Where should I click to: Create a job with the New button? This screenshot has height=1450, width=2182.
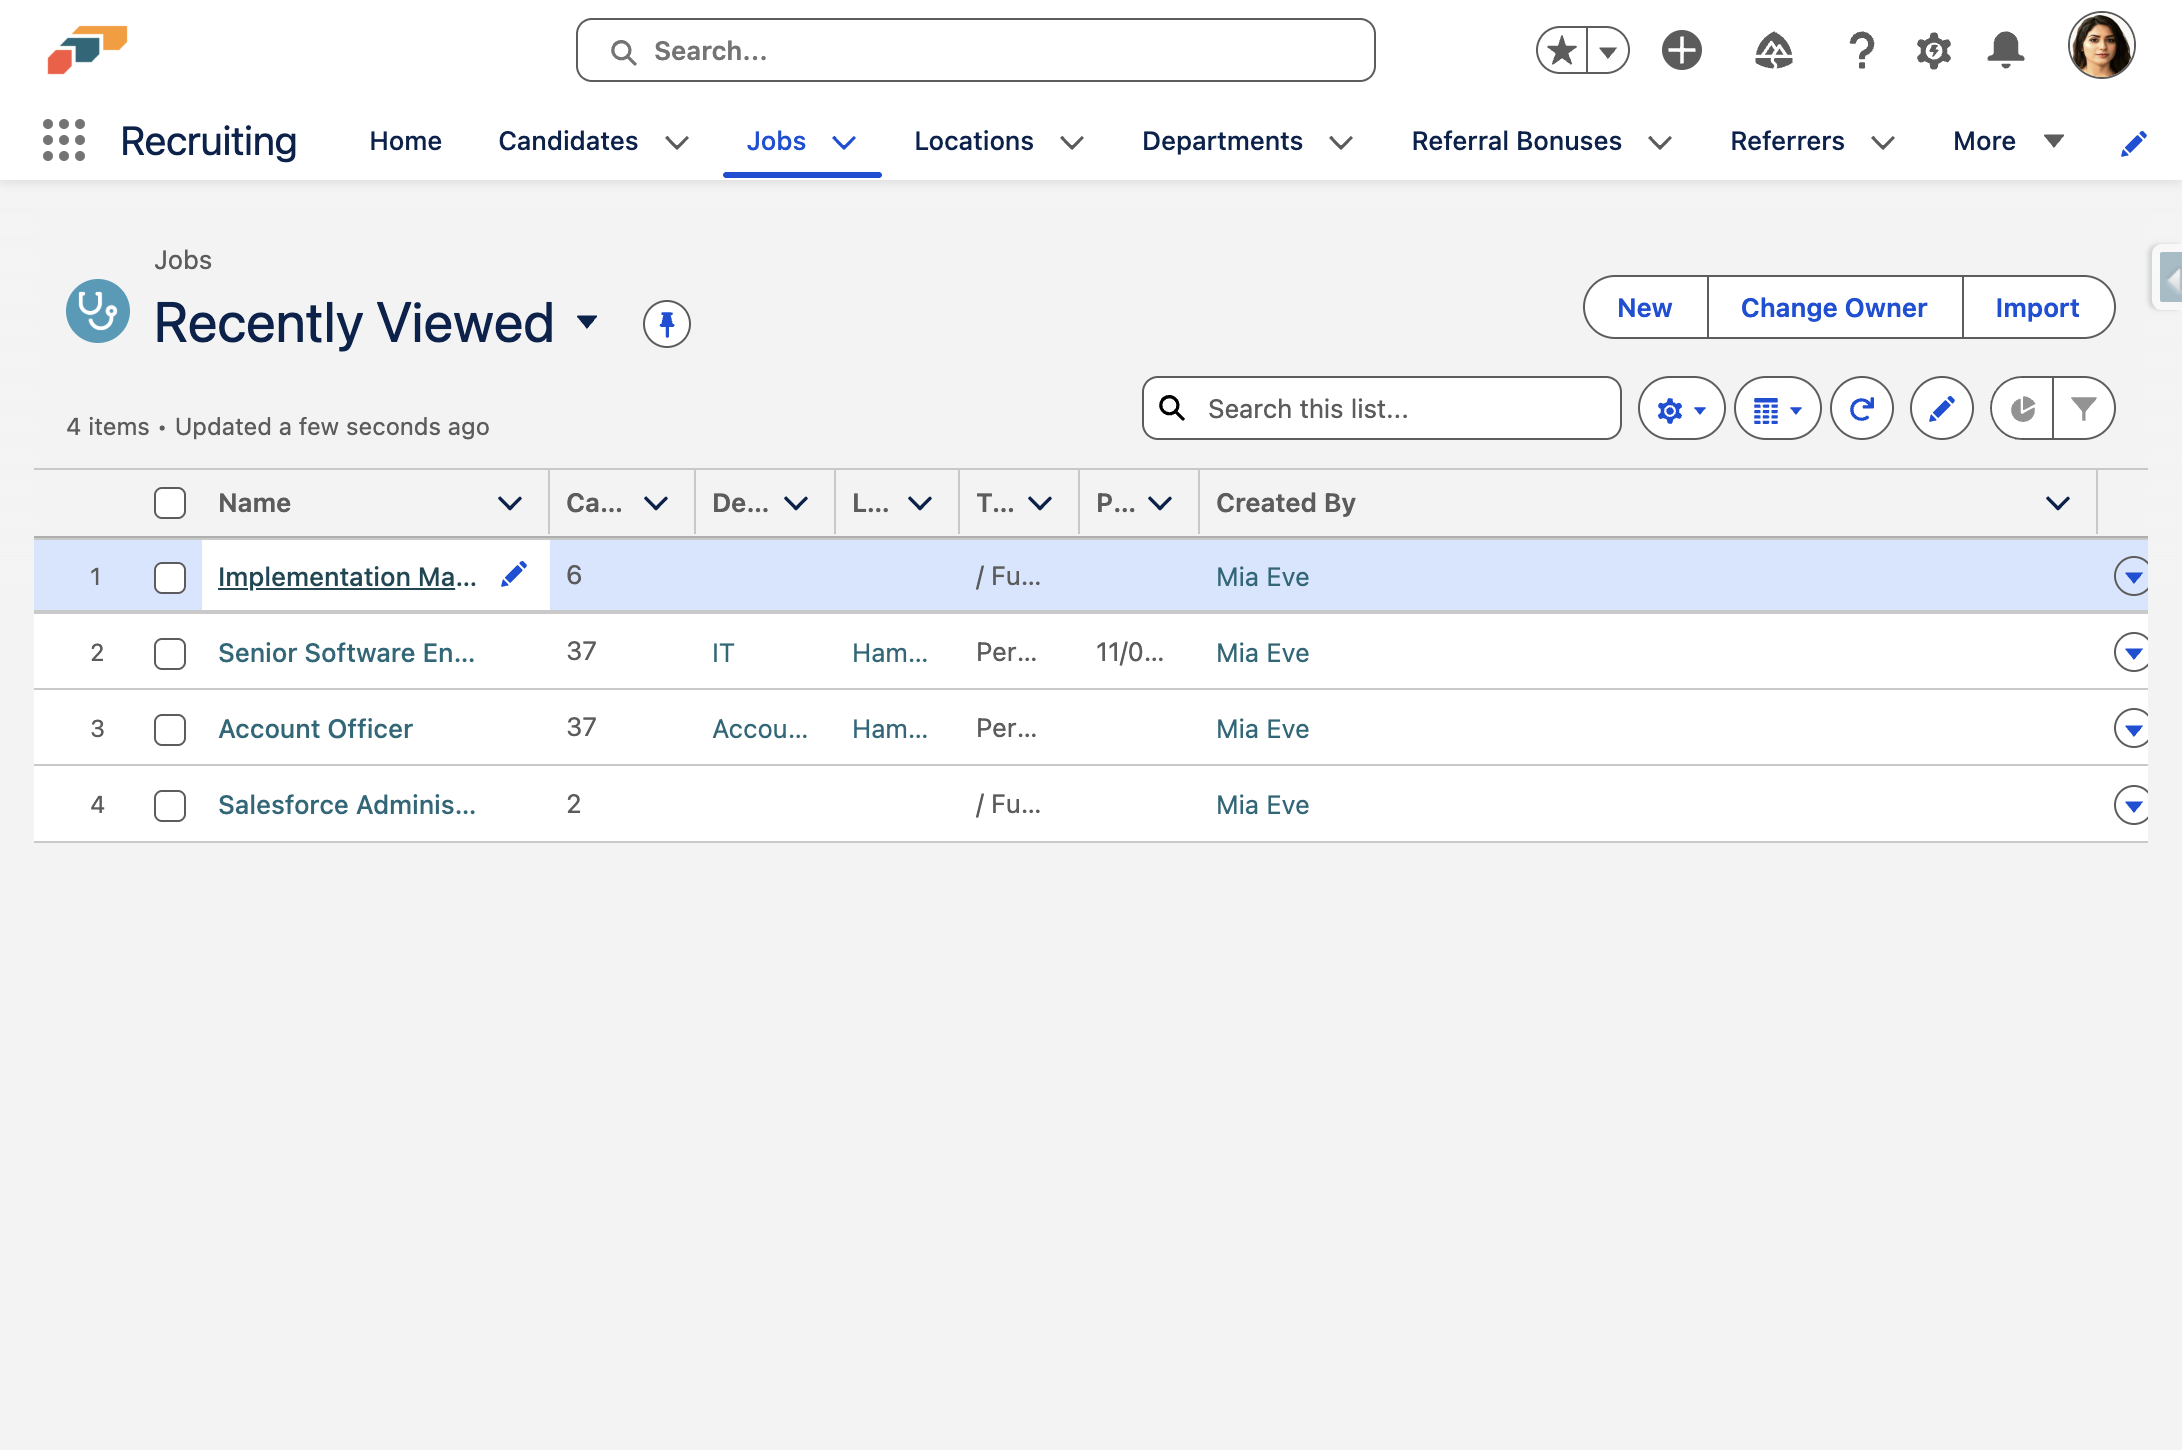pyautogui.click(x=1643, y=308)
